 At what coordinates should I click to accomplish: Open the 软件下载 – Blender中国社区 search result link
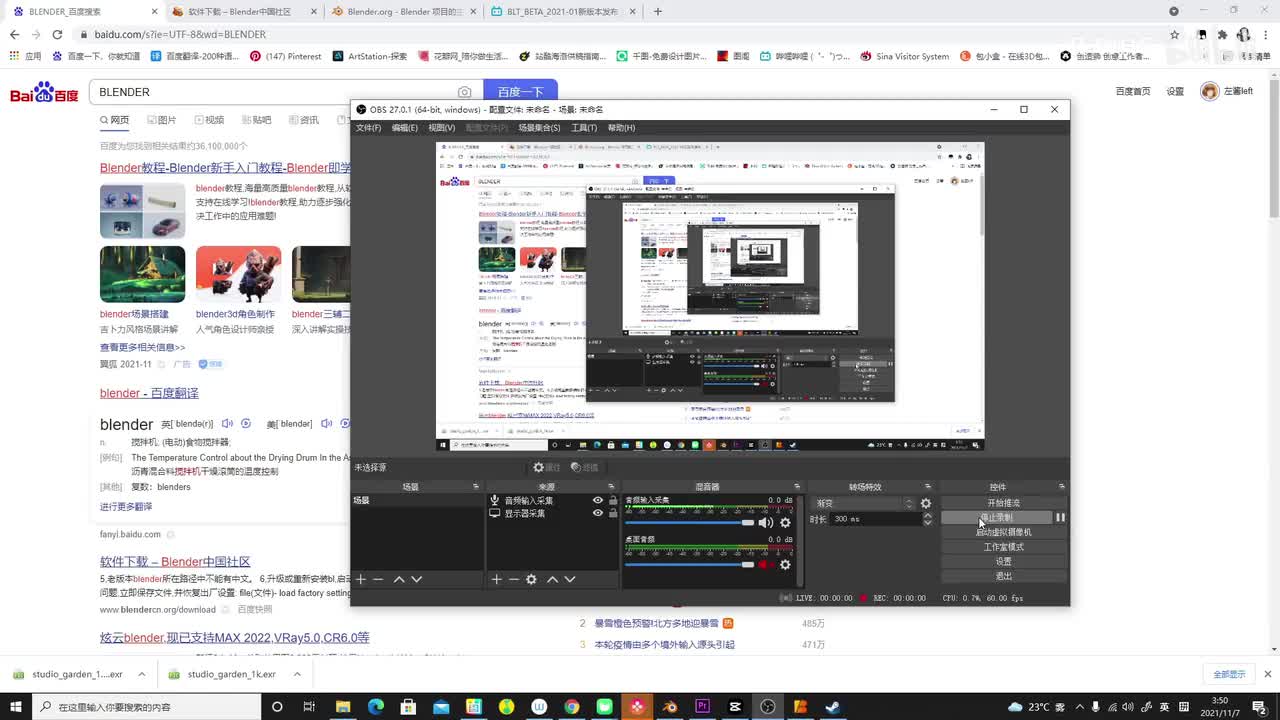(x=175, y=562)
